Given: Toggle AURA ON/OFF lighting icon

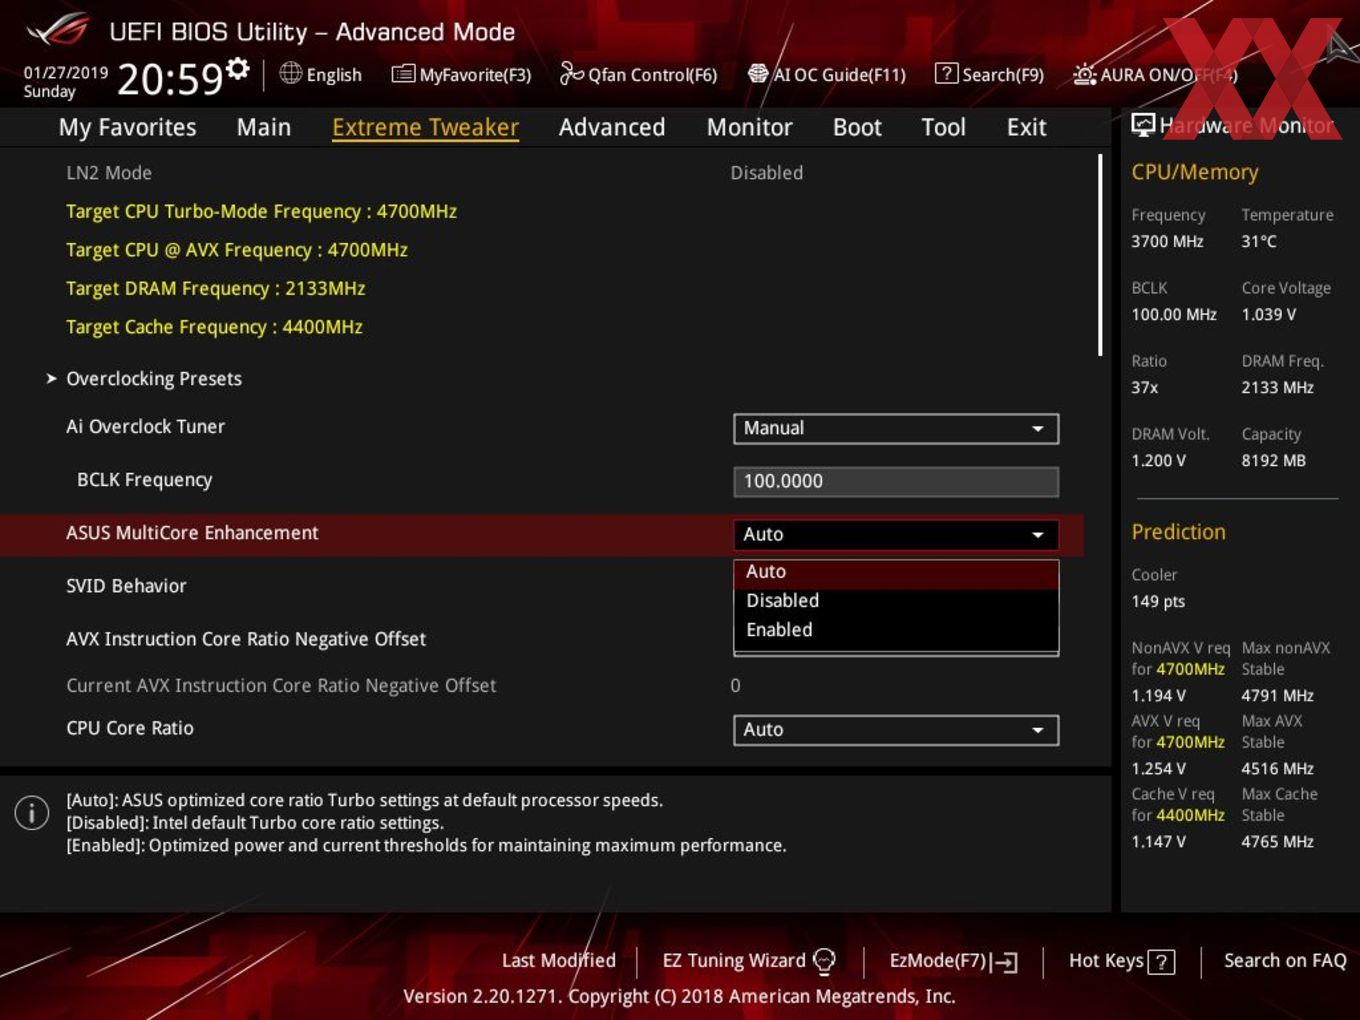Looking at the screenshot, I should tap(1084, 74).
